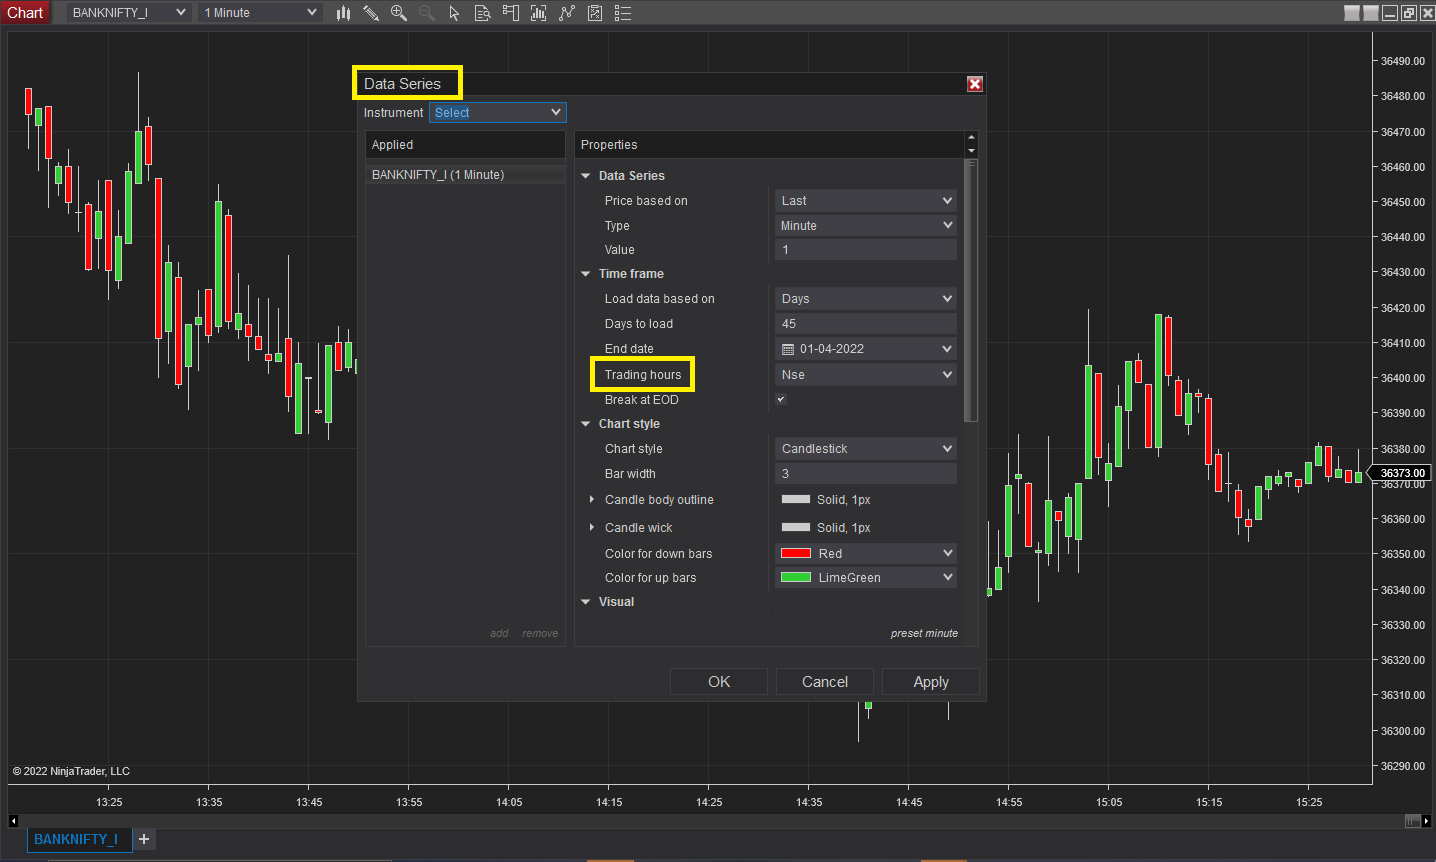1436x862 pixels.
Task: Click the Candle body outline color swatch
Action: coord(796,499)
